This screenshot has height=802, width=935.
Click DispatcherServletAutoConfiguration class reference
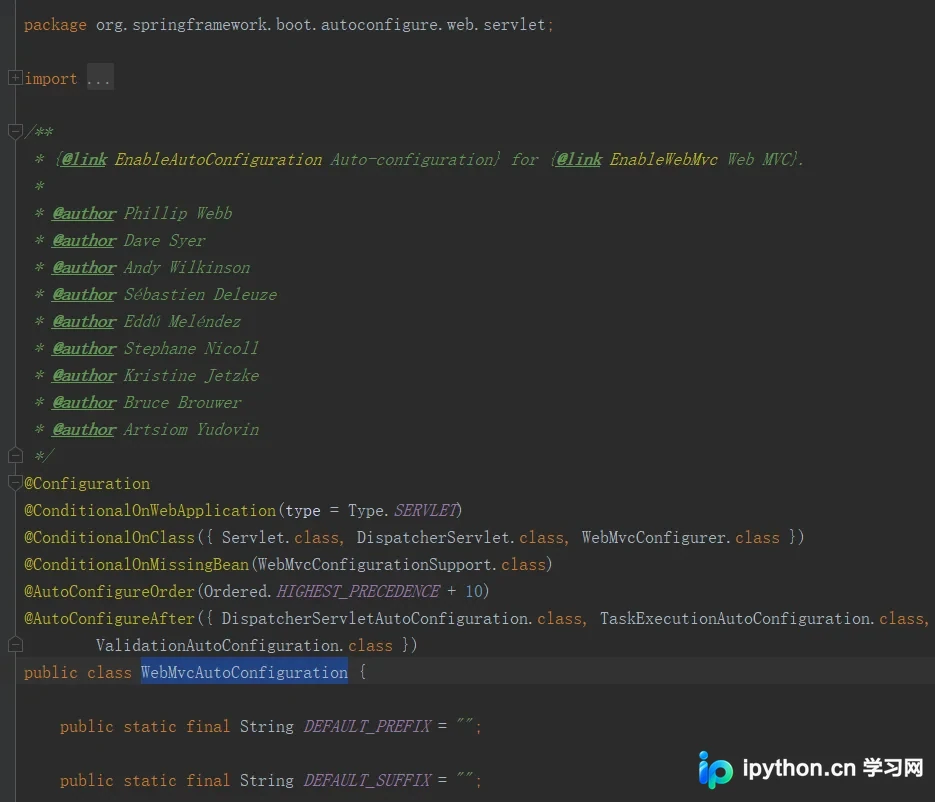click(x=374, y=618)
